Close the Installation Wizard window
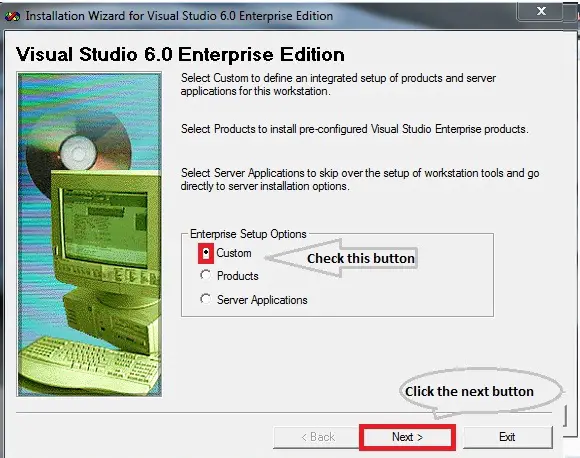Screen dimensions: 580x458 pos(541,11)
